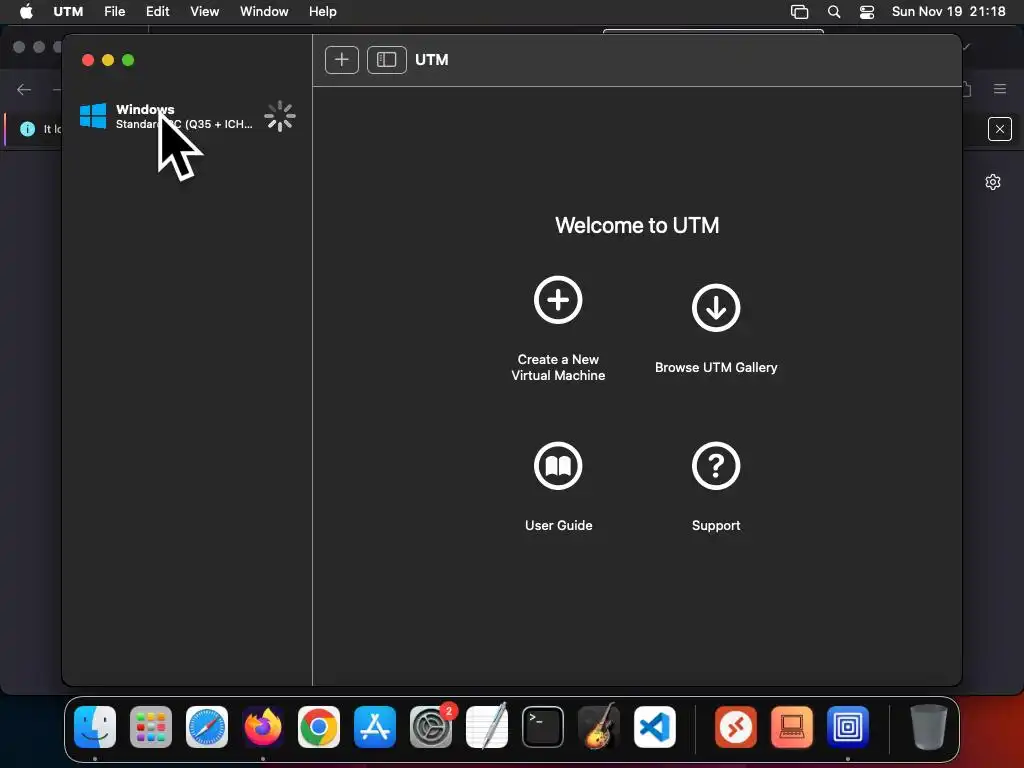Image resolution: width=1024 pixels, height=768 pixels.
Task: Open Firefox from the Dock
Action: [263, 727]
